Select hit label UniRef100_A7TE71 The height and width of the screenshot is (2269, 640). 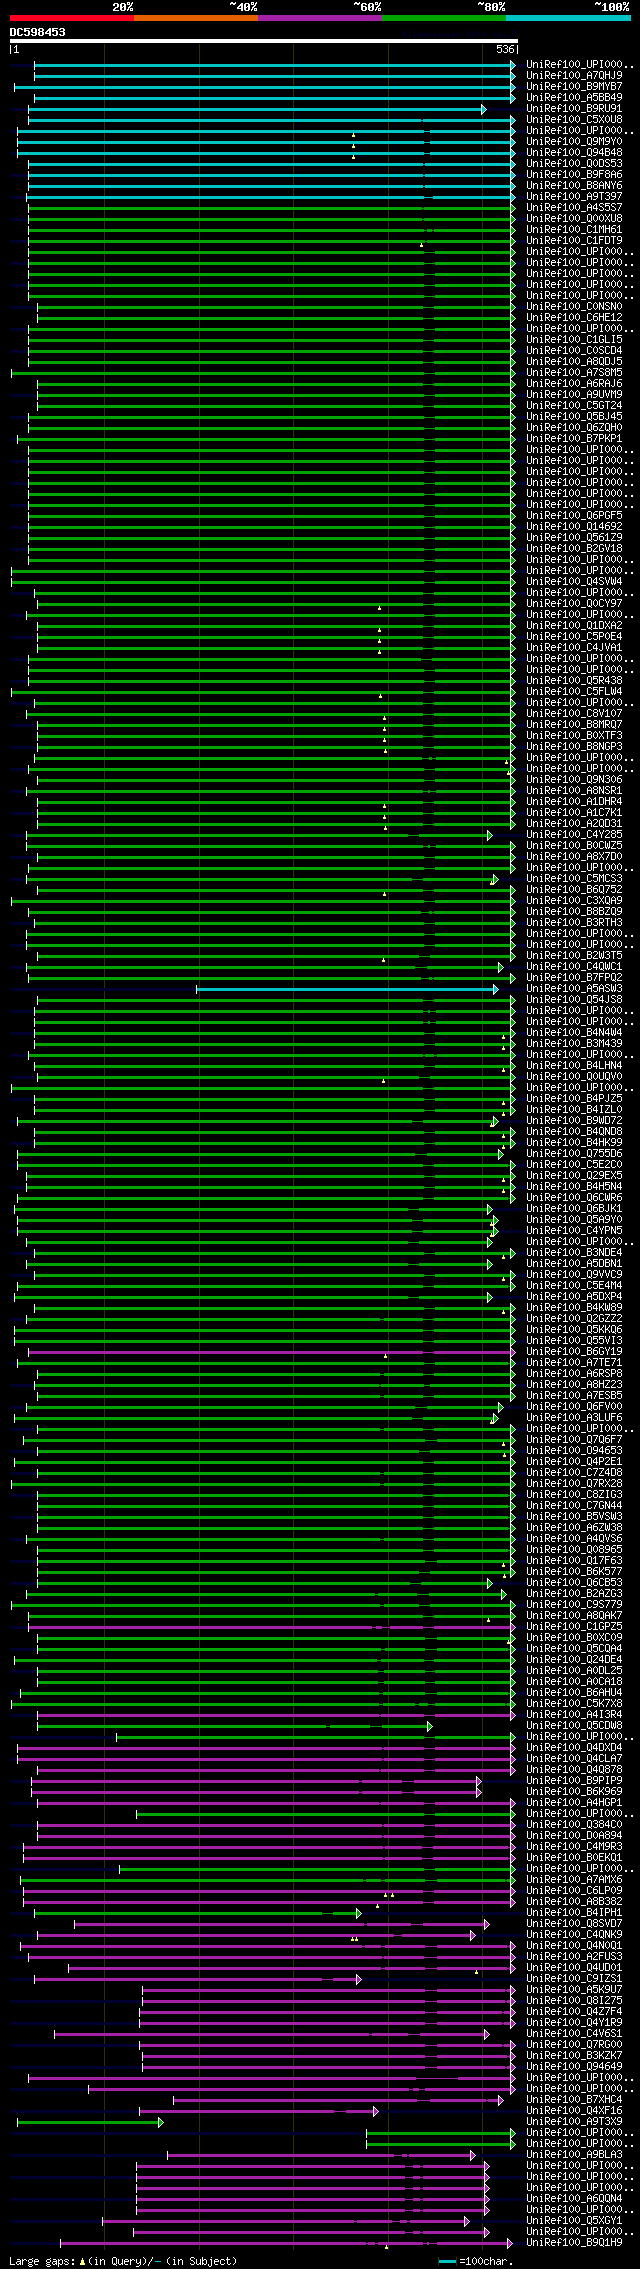tap(574, 1363)
